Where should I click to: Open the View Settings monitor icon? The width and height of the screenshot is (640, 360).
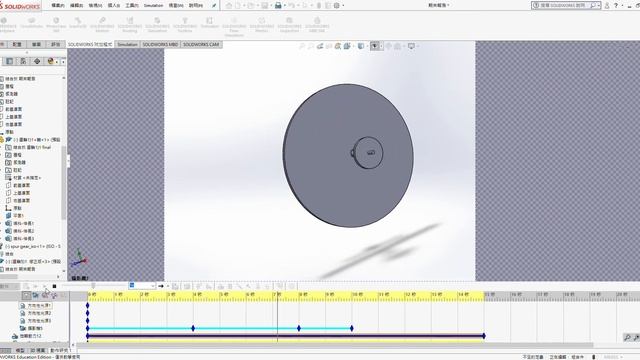pyautogui.click(x=411, y=46)
